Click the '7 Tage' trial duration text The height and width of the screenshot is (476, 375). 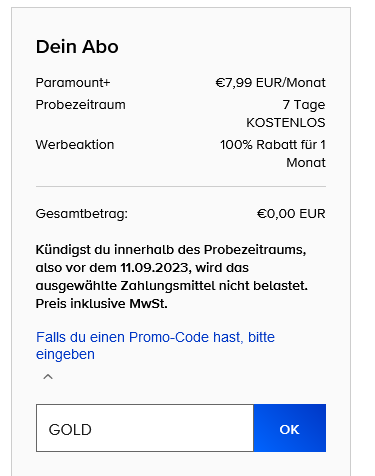point(304,105)
